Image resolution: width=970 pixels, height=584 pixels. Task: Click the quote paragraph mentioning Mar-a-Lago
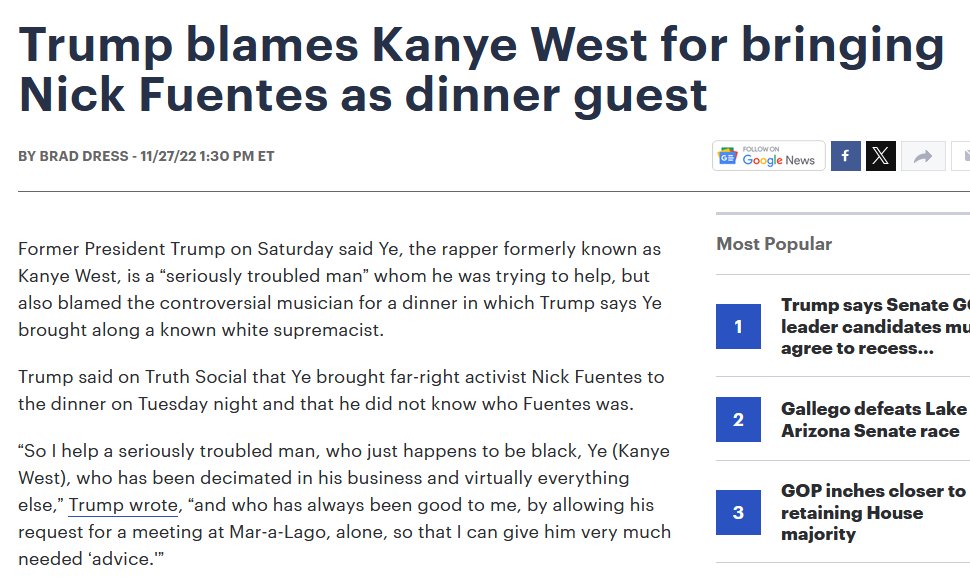[x=345, y=505]
